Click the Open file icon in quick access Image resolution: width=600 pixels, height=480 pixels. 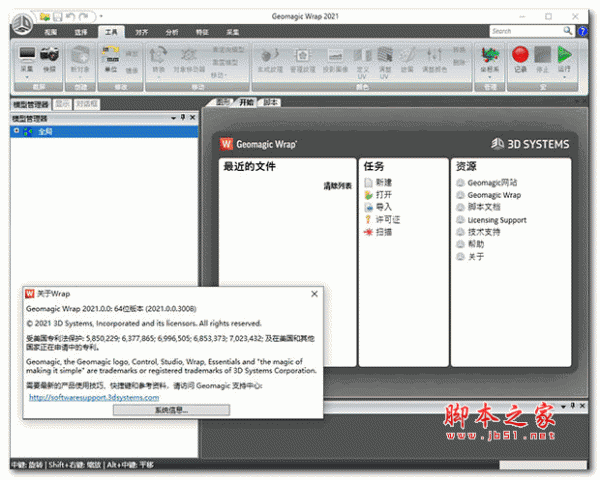tap(45, 17)
